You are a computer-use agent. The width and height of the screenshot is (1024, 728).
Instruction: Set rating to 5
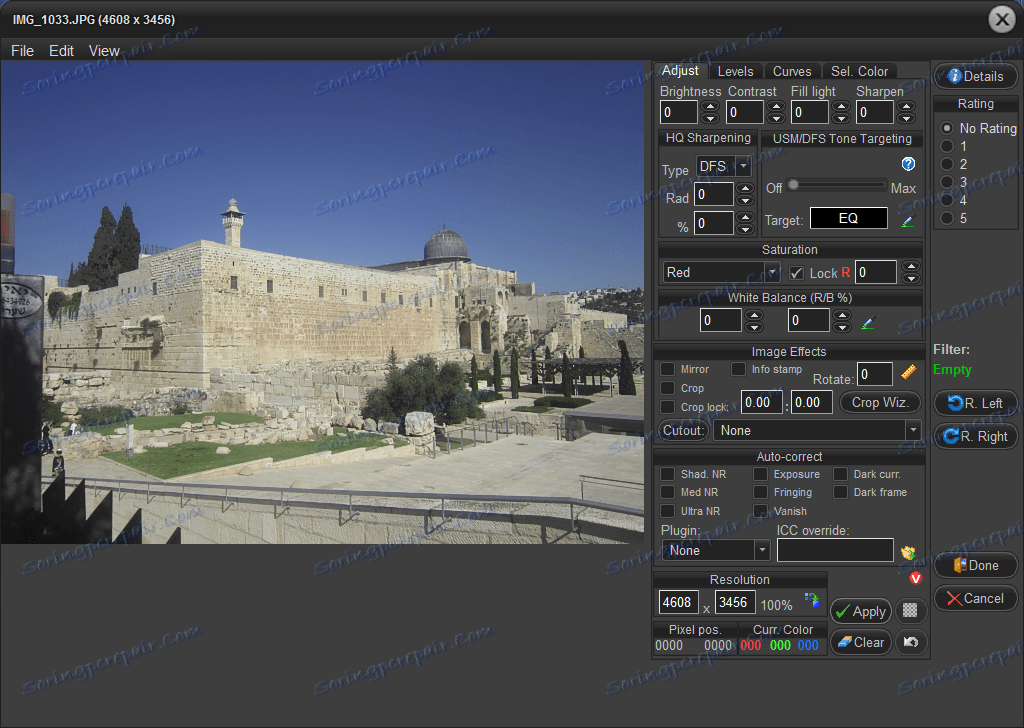947,218
